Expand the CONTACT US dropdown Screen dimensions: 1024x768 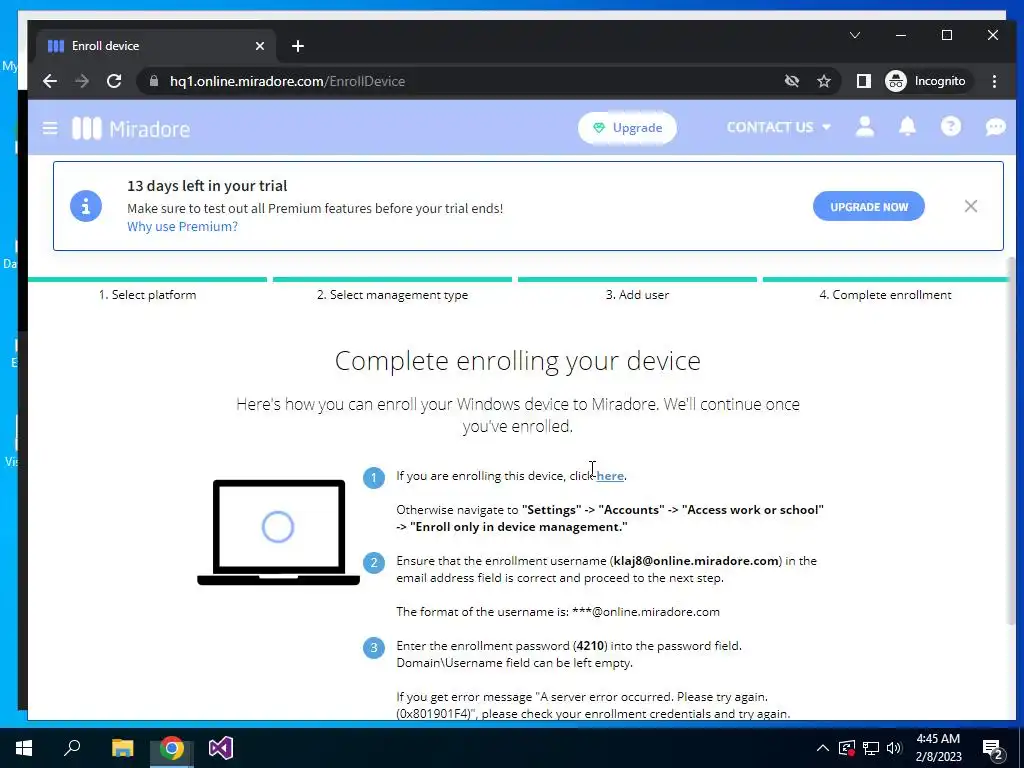tap(778, 127)
